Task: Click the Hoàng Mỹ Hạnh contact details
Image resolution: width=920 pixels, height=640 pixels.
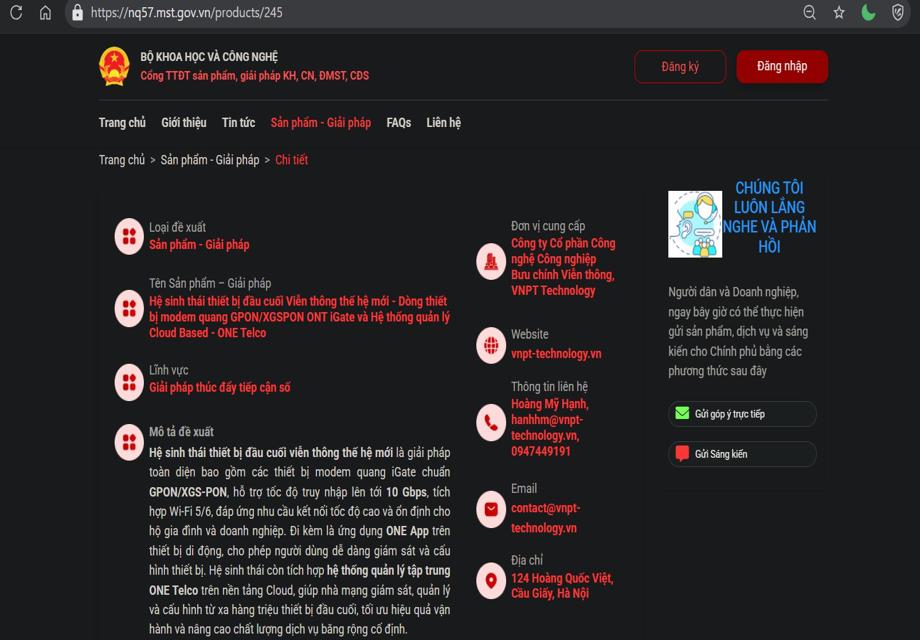Action: pos(550,428)
